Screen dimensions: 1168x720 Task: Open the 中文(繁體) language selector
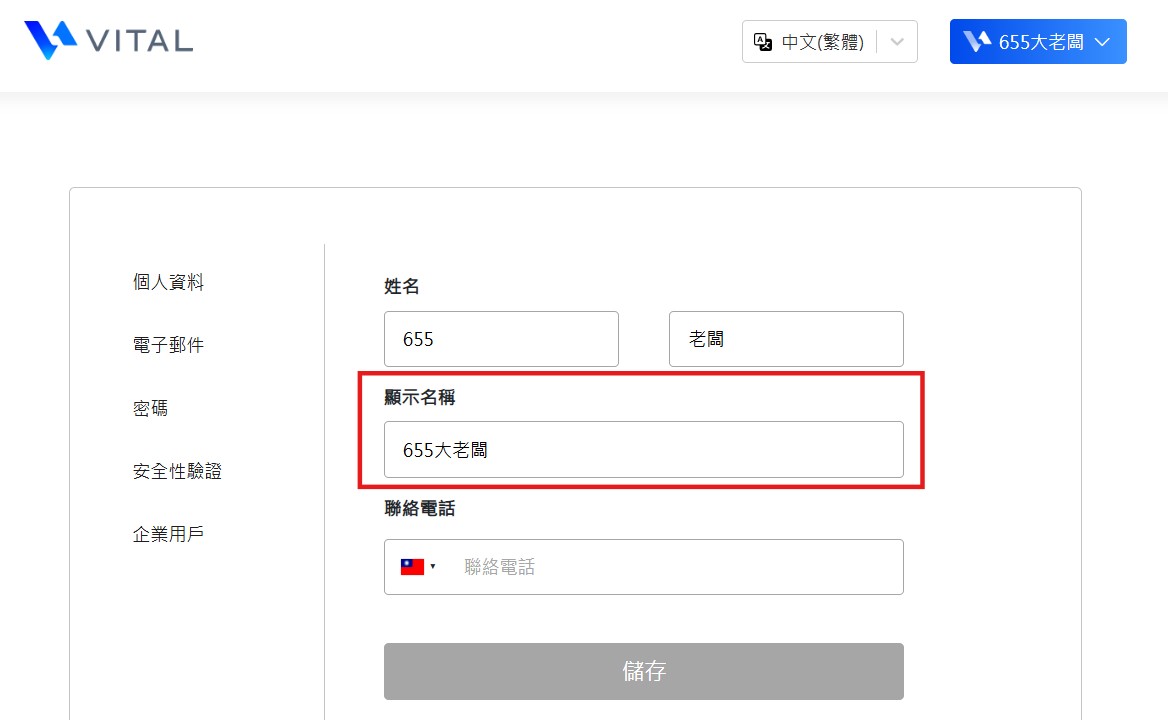click(829, 42)
